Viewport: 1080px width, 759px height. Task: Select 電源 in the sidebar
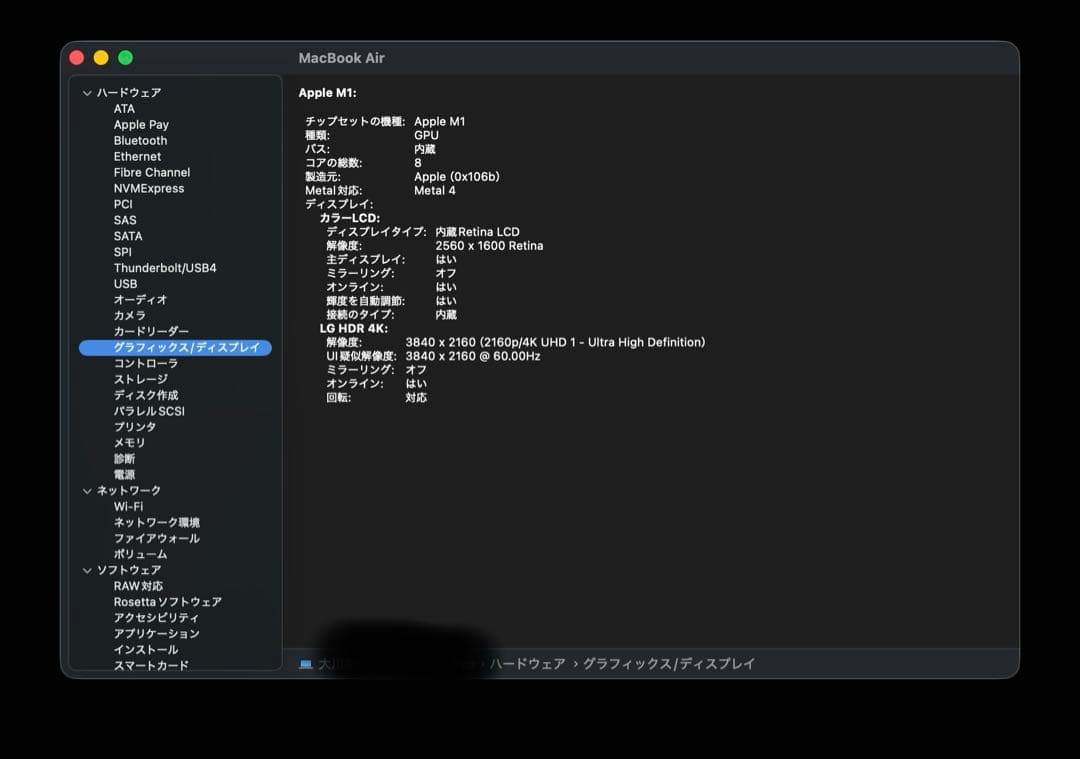tap(124, 475)
